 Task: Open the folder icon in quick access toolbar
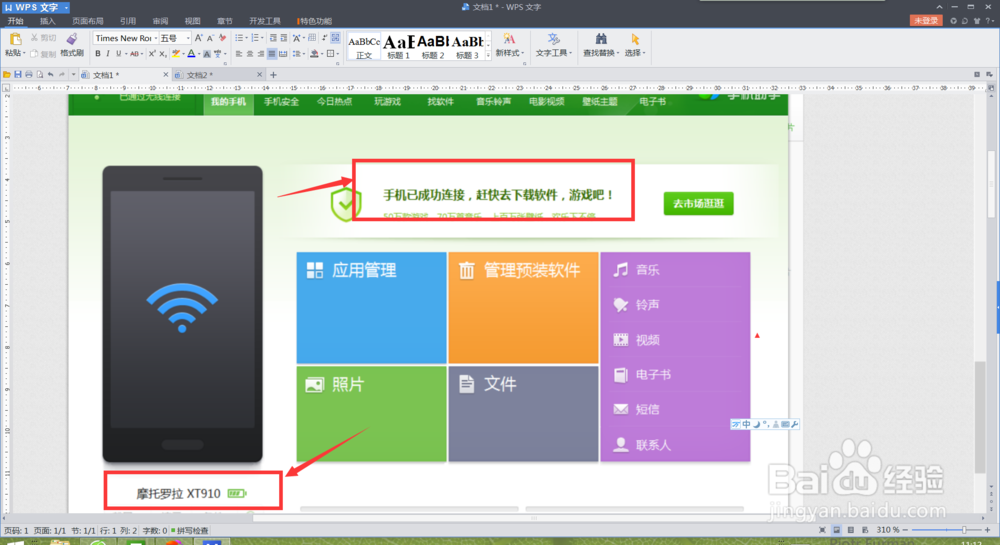point(7,75)
